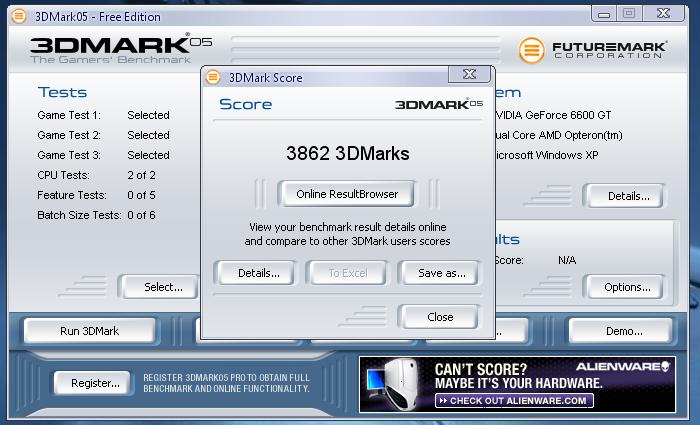Click the 3DMark05 title bar application icon

click(x=19, y=16)
